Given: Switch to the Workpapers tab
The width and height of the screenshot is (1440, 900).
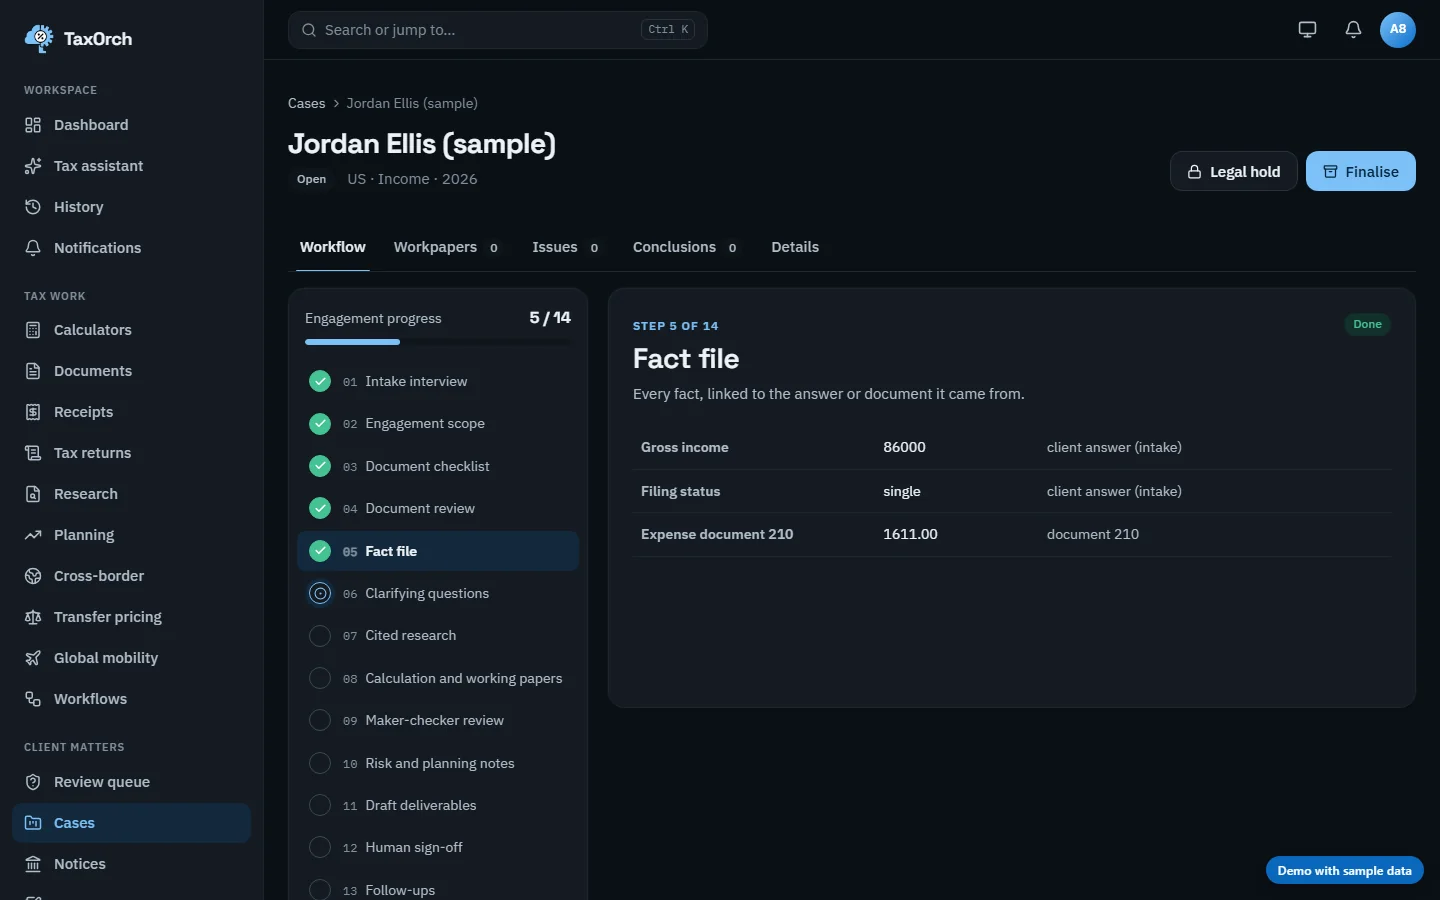Looking at the screenshot, I should pyautogui.click(x=446, y=247).
